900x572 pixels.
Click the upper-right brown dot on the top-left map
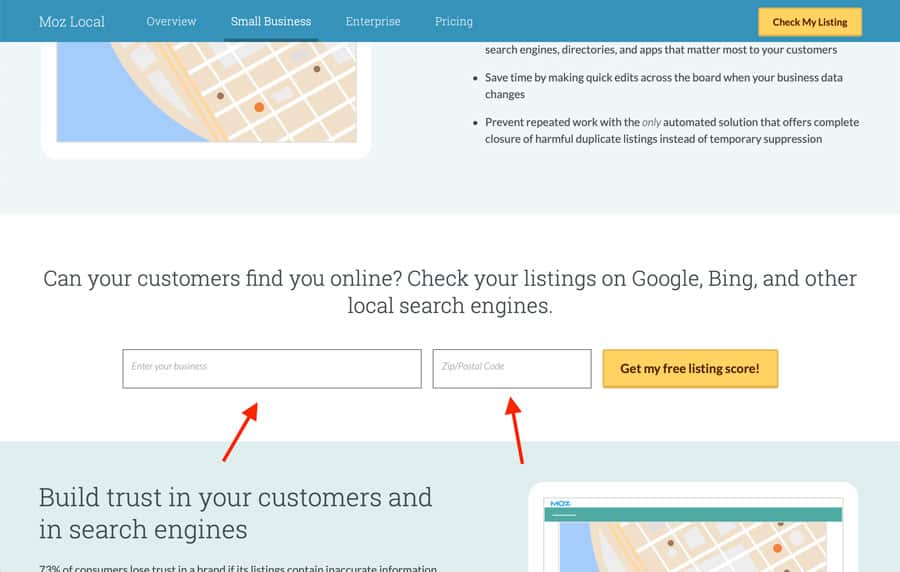click(317, 69)
